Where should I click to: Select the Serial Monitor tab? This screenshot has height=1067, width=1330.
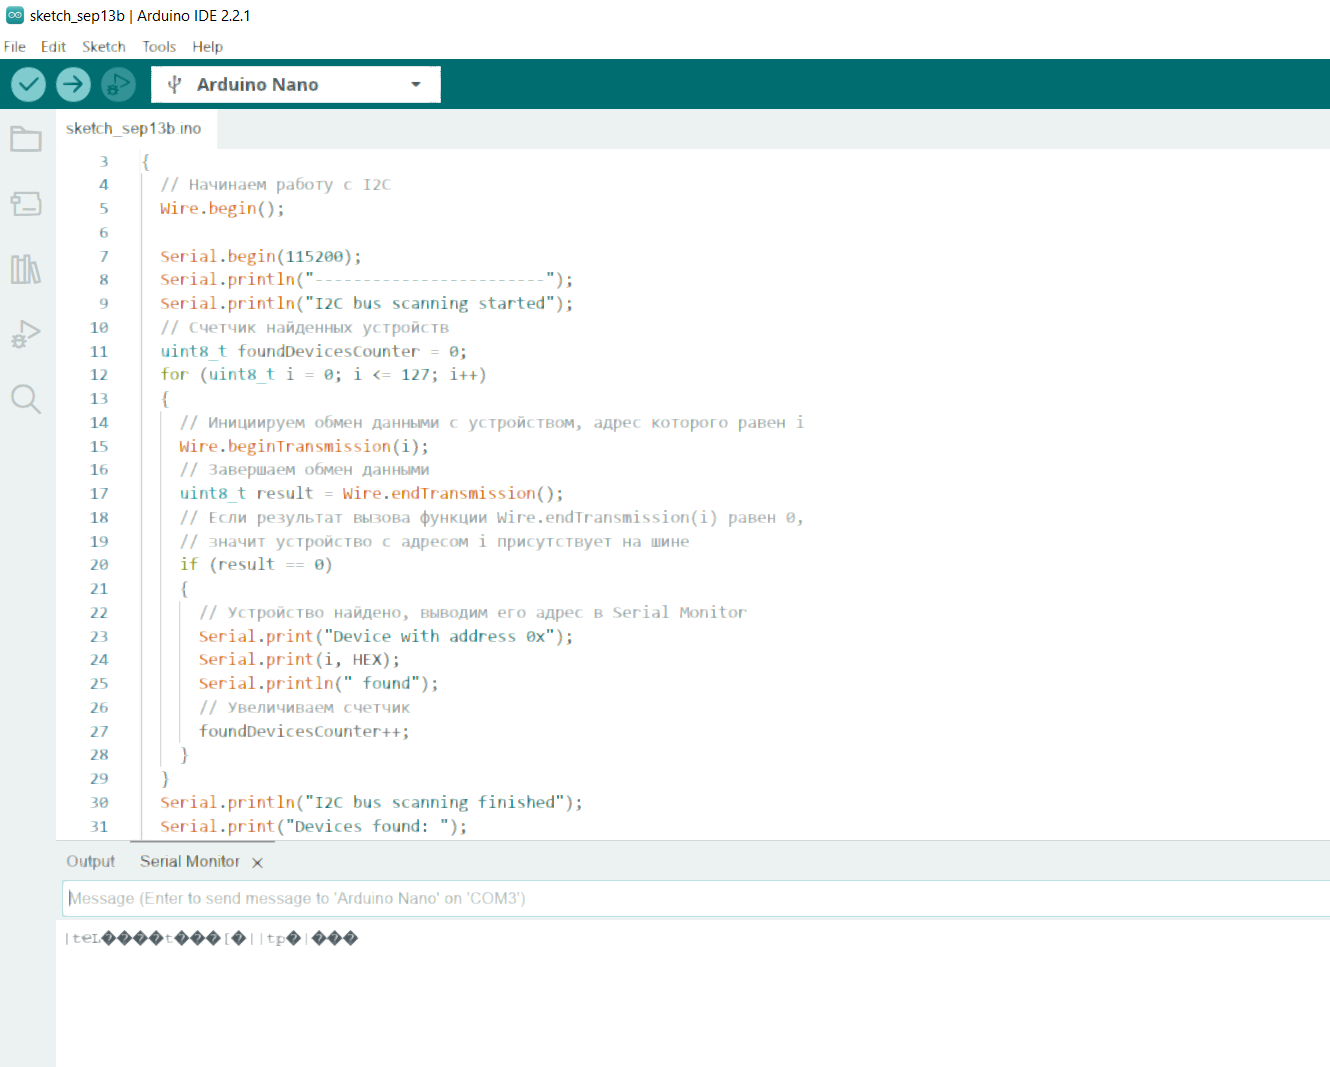pos(190,861)
